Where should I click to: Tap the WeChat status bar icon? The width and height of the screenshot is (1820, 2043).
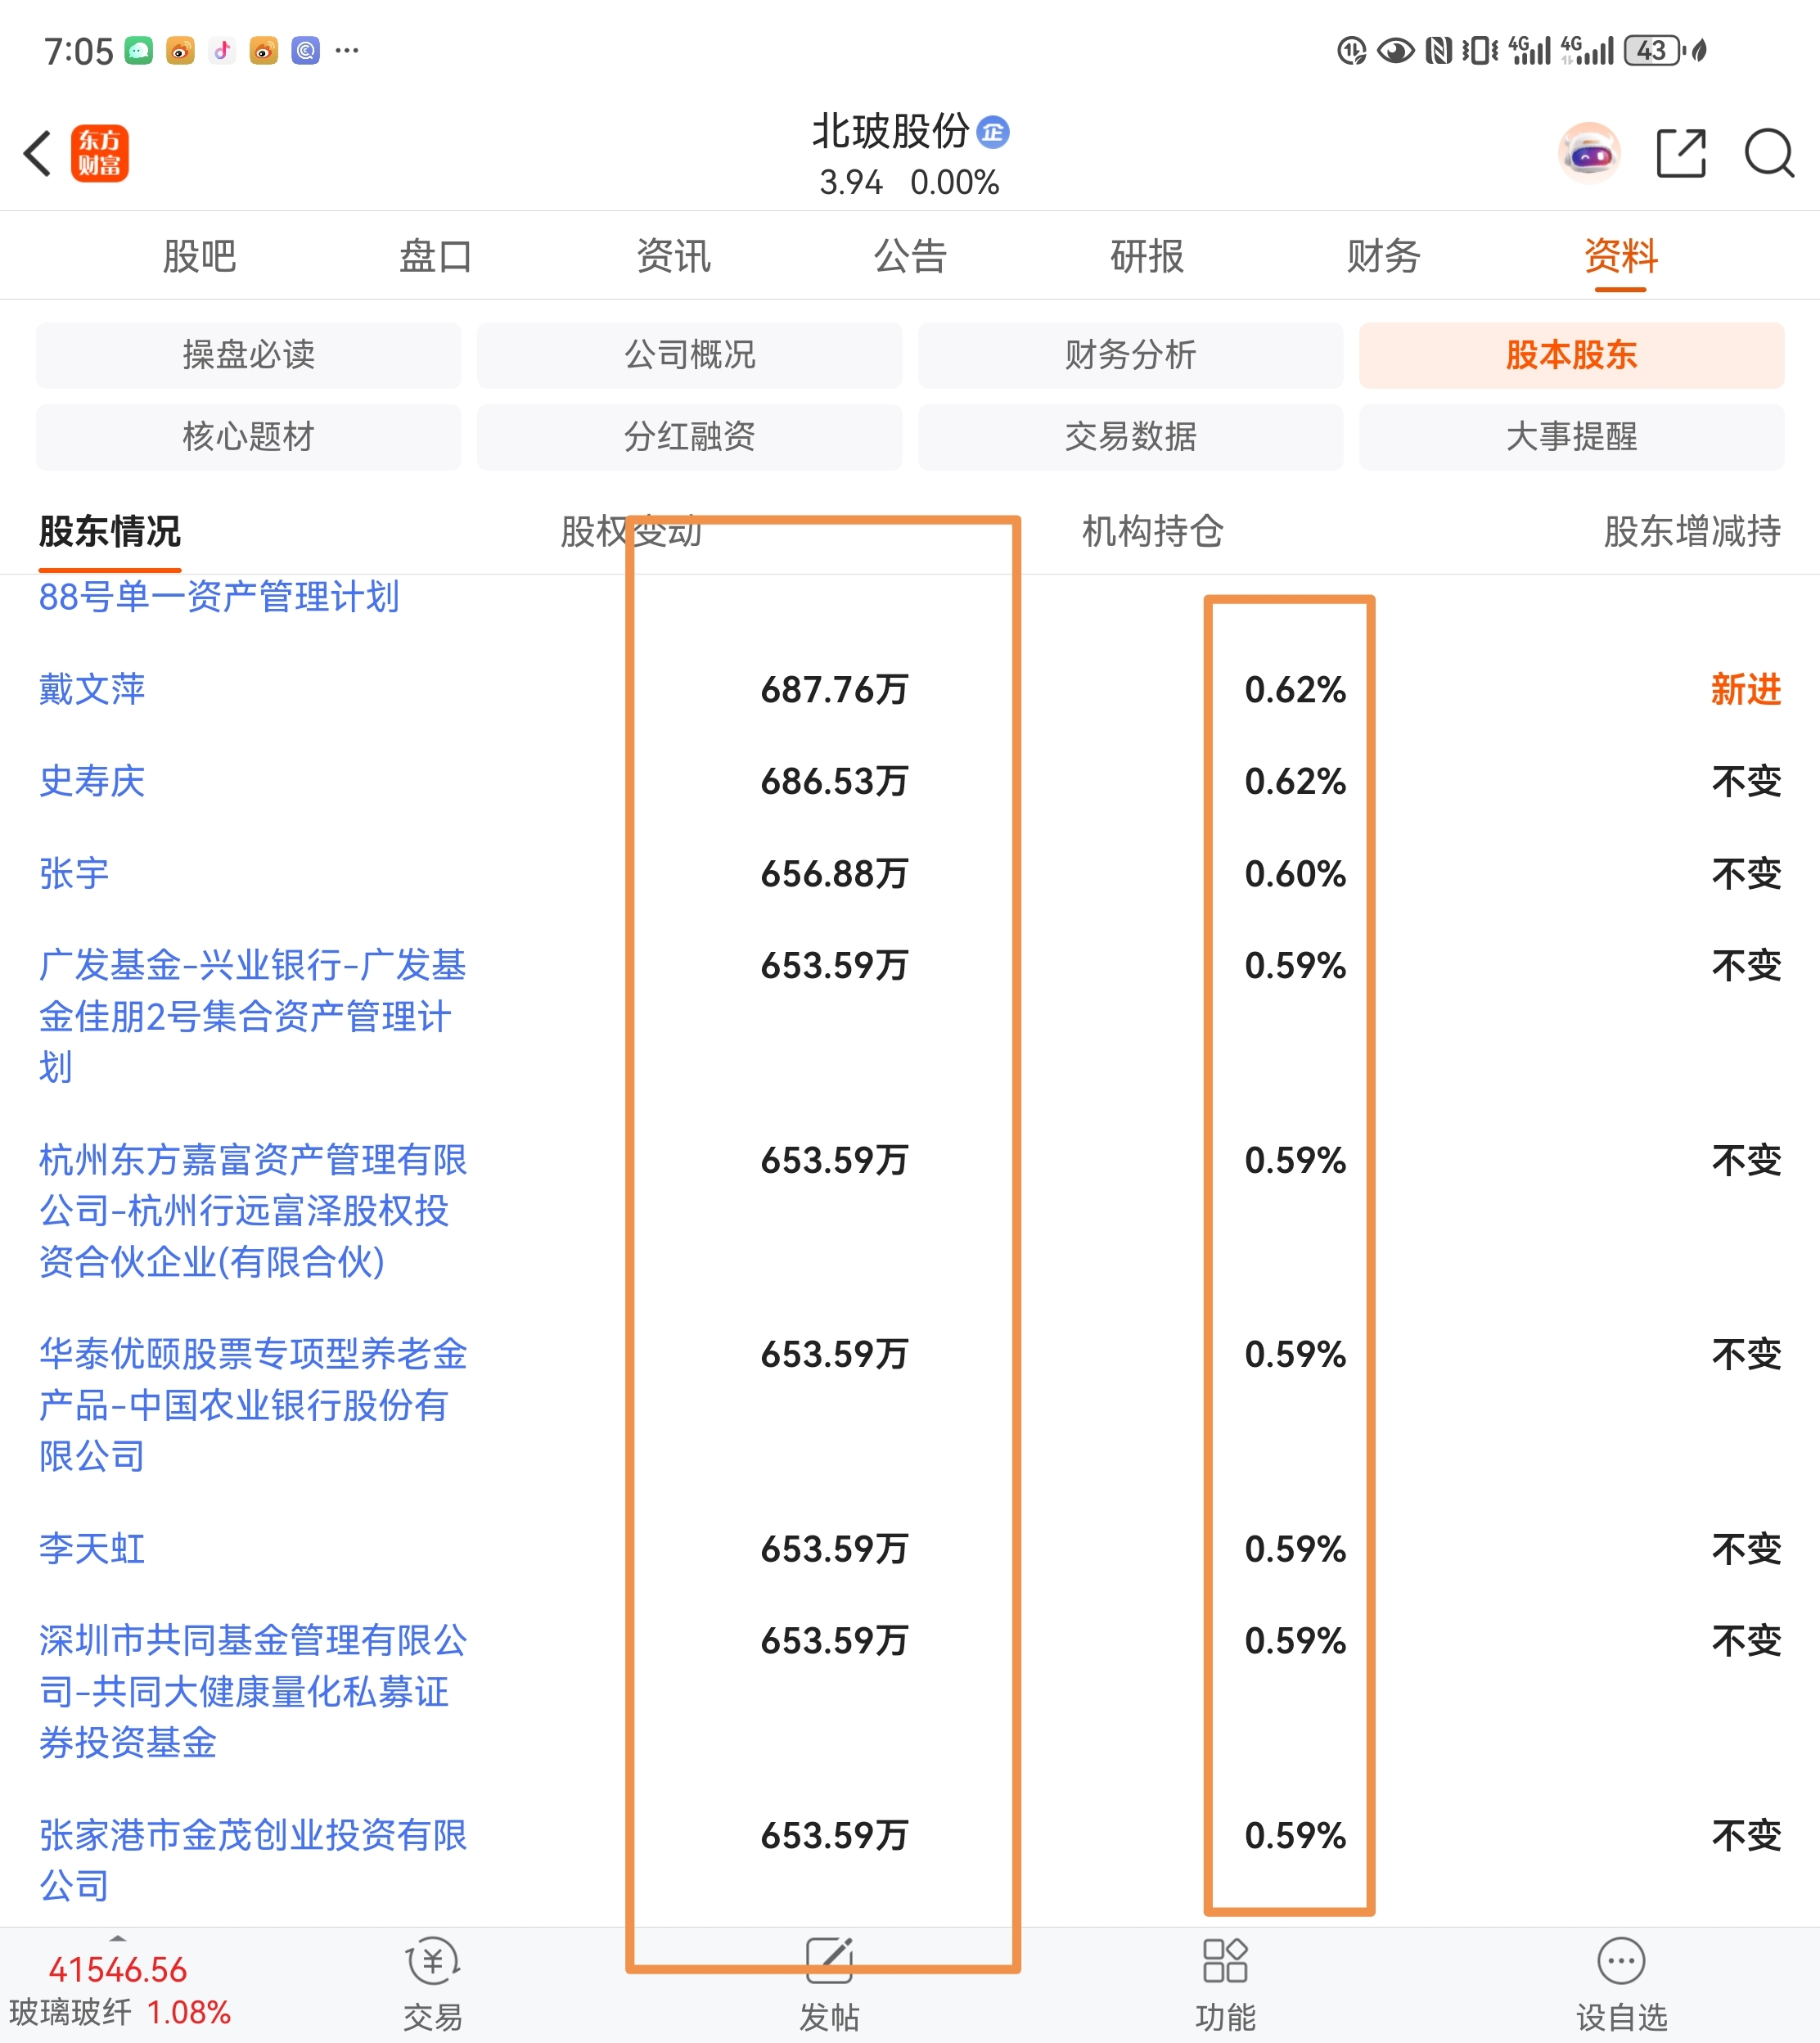(139, 50)
